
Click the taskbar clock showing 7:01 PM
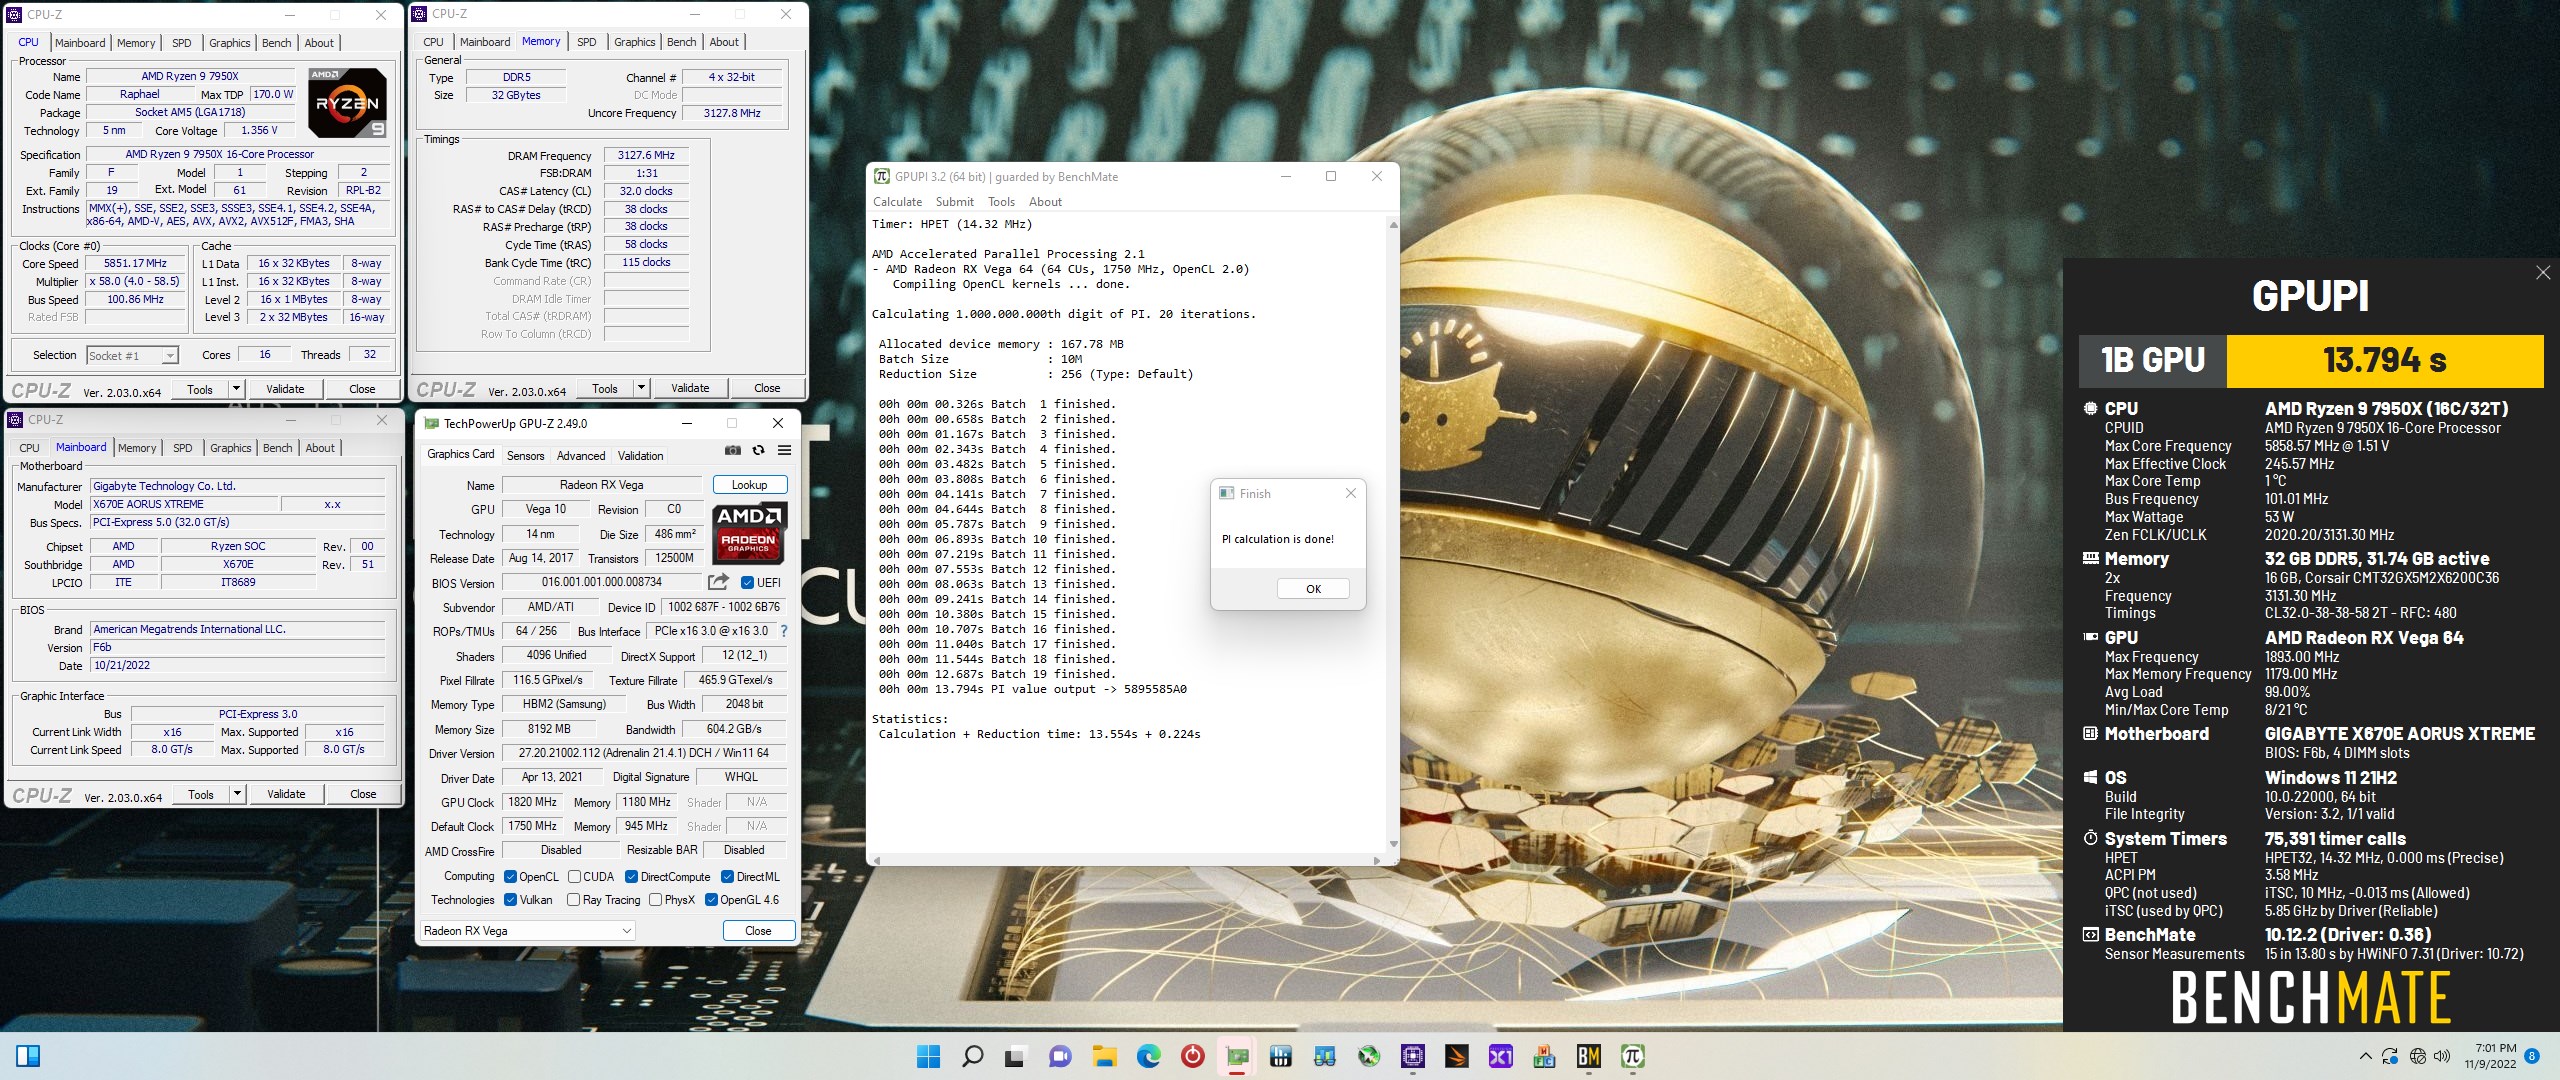(2489, 1056)
